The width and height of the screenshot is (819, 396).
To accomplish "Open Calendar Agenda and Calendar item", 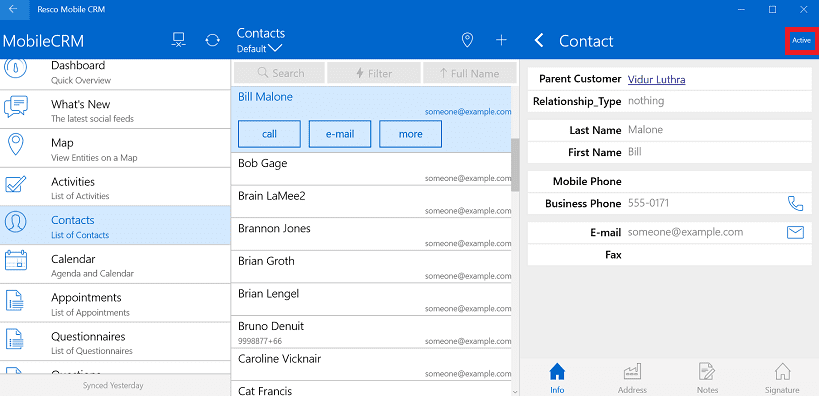I will pyautogui.click(x=115, y=265).
